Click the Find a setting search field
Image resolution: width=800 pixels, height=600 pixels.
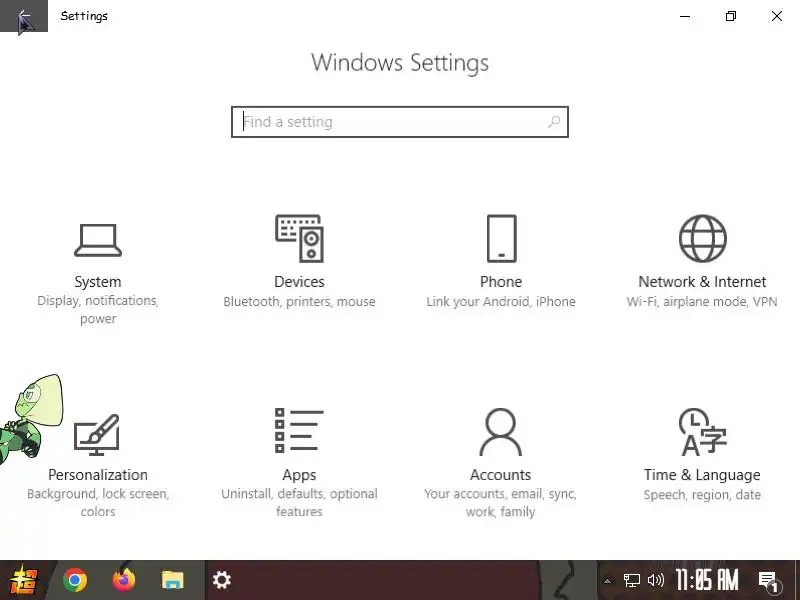tap(399, 122)
